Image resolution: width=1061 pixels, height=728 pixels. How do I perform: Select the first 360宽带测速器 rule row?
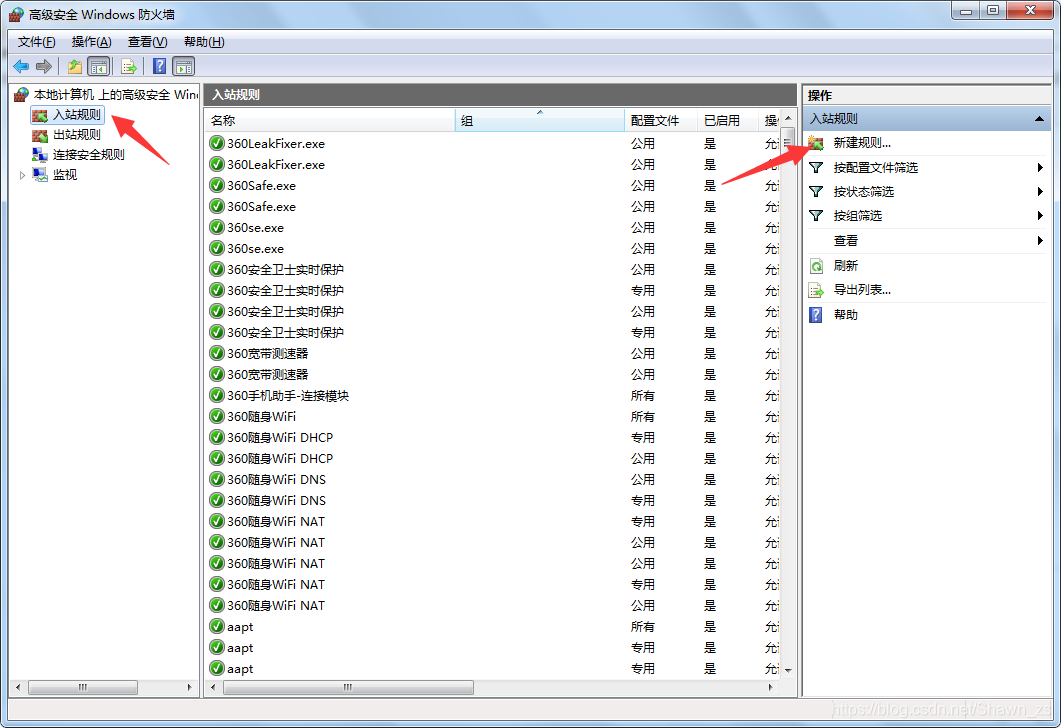pos(493,353)
